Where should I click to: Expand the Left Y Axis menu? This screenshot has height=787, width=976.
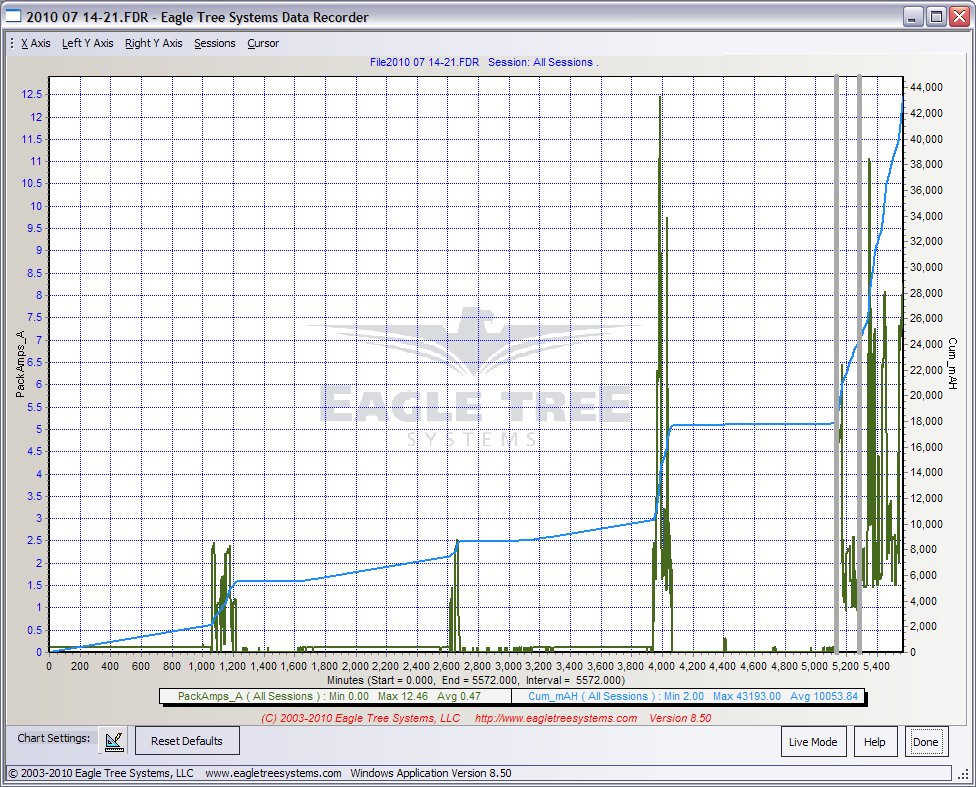click(88, 43)
